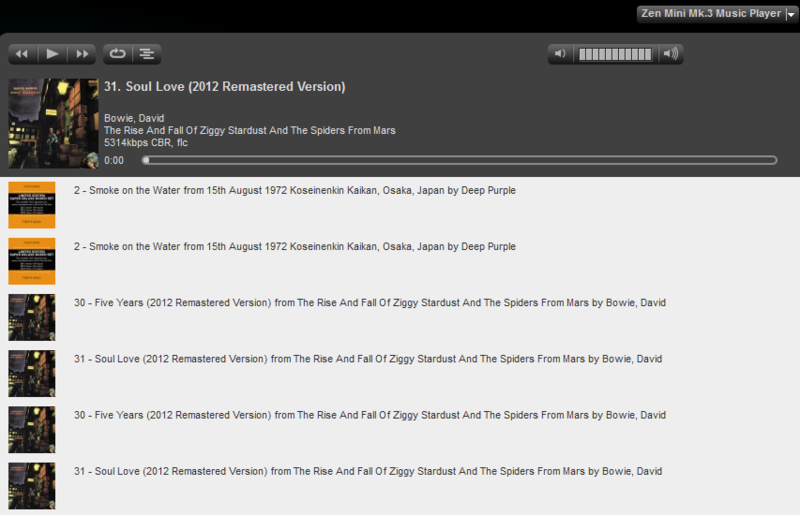Open now-playing album link Rise And Fall

(250, 131)
